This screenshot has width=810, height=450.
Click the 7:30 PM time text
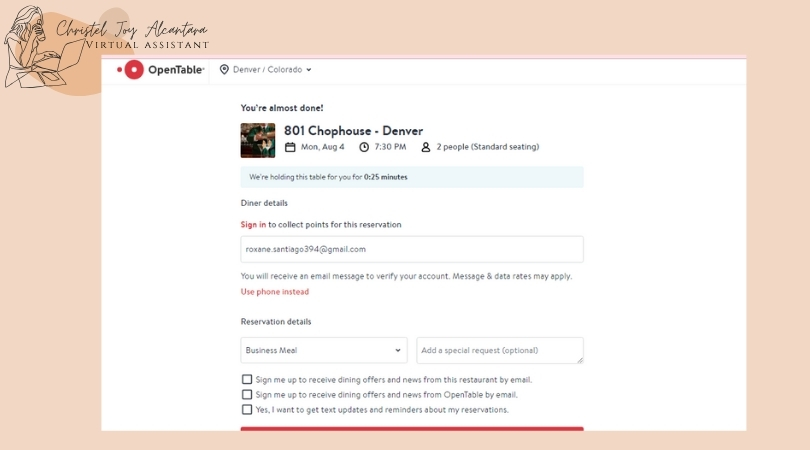(390, 147)
